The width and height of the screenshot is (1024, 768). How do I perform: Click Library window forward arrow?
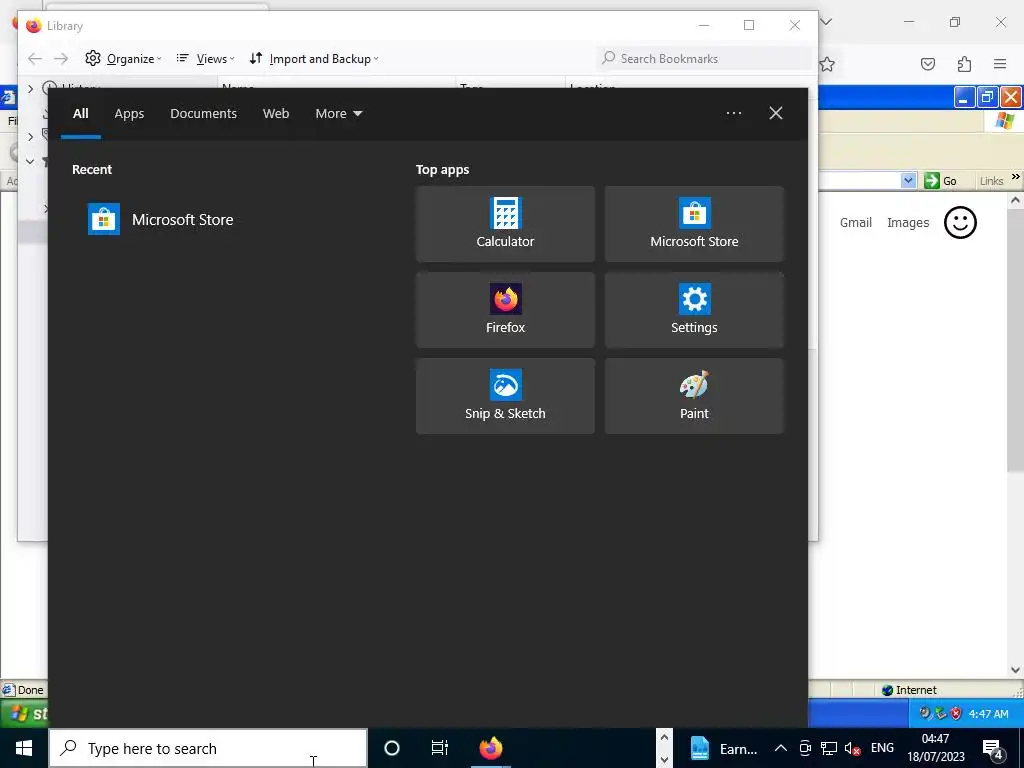[x=61, y=59]
